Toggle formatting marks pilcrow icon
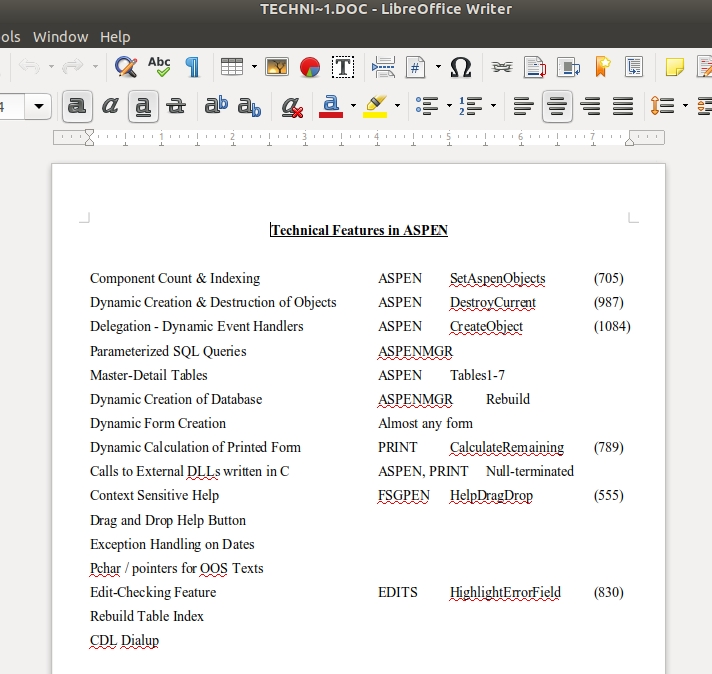 (x=193, y=67)
